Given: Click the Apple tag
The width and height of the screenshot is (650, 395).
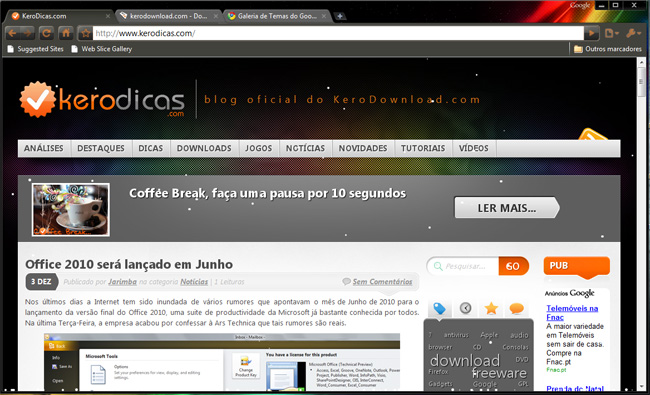Looking at the screenshot, I should [x=489, y=335].
